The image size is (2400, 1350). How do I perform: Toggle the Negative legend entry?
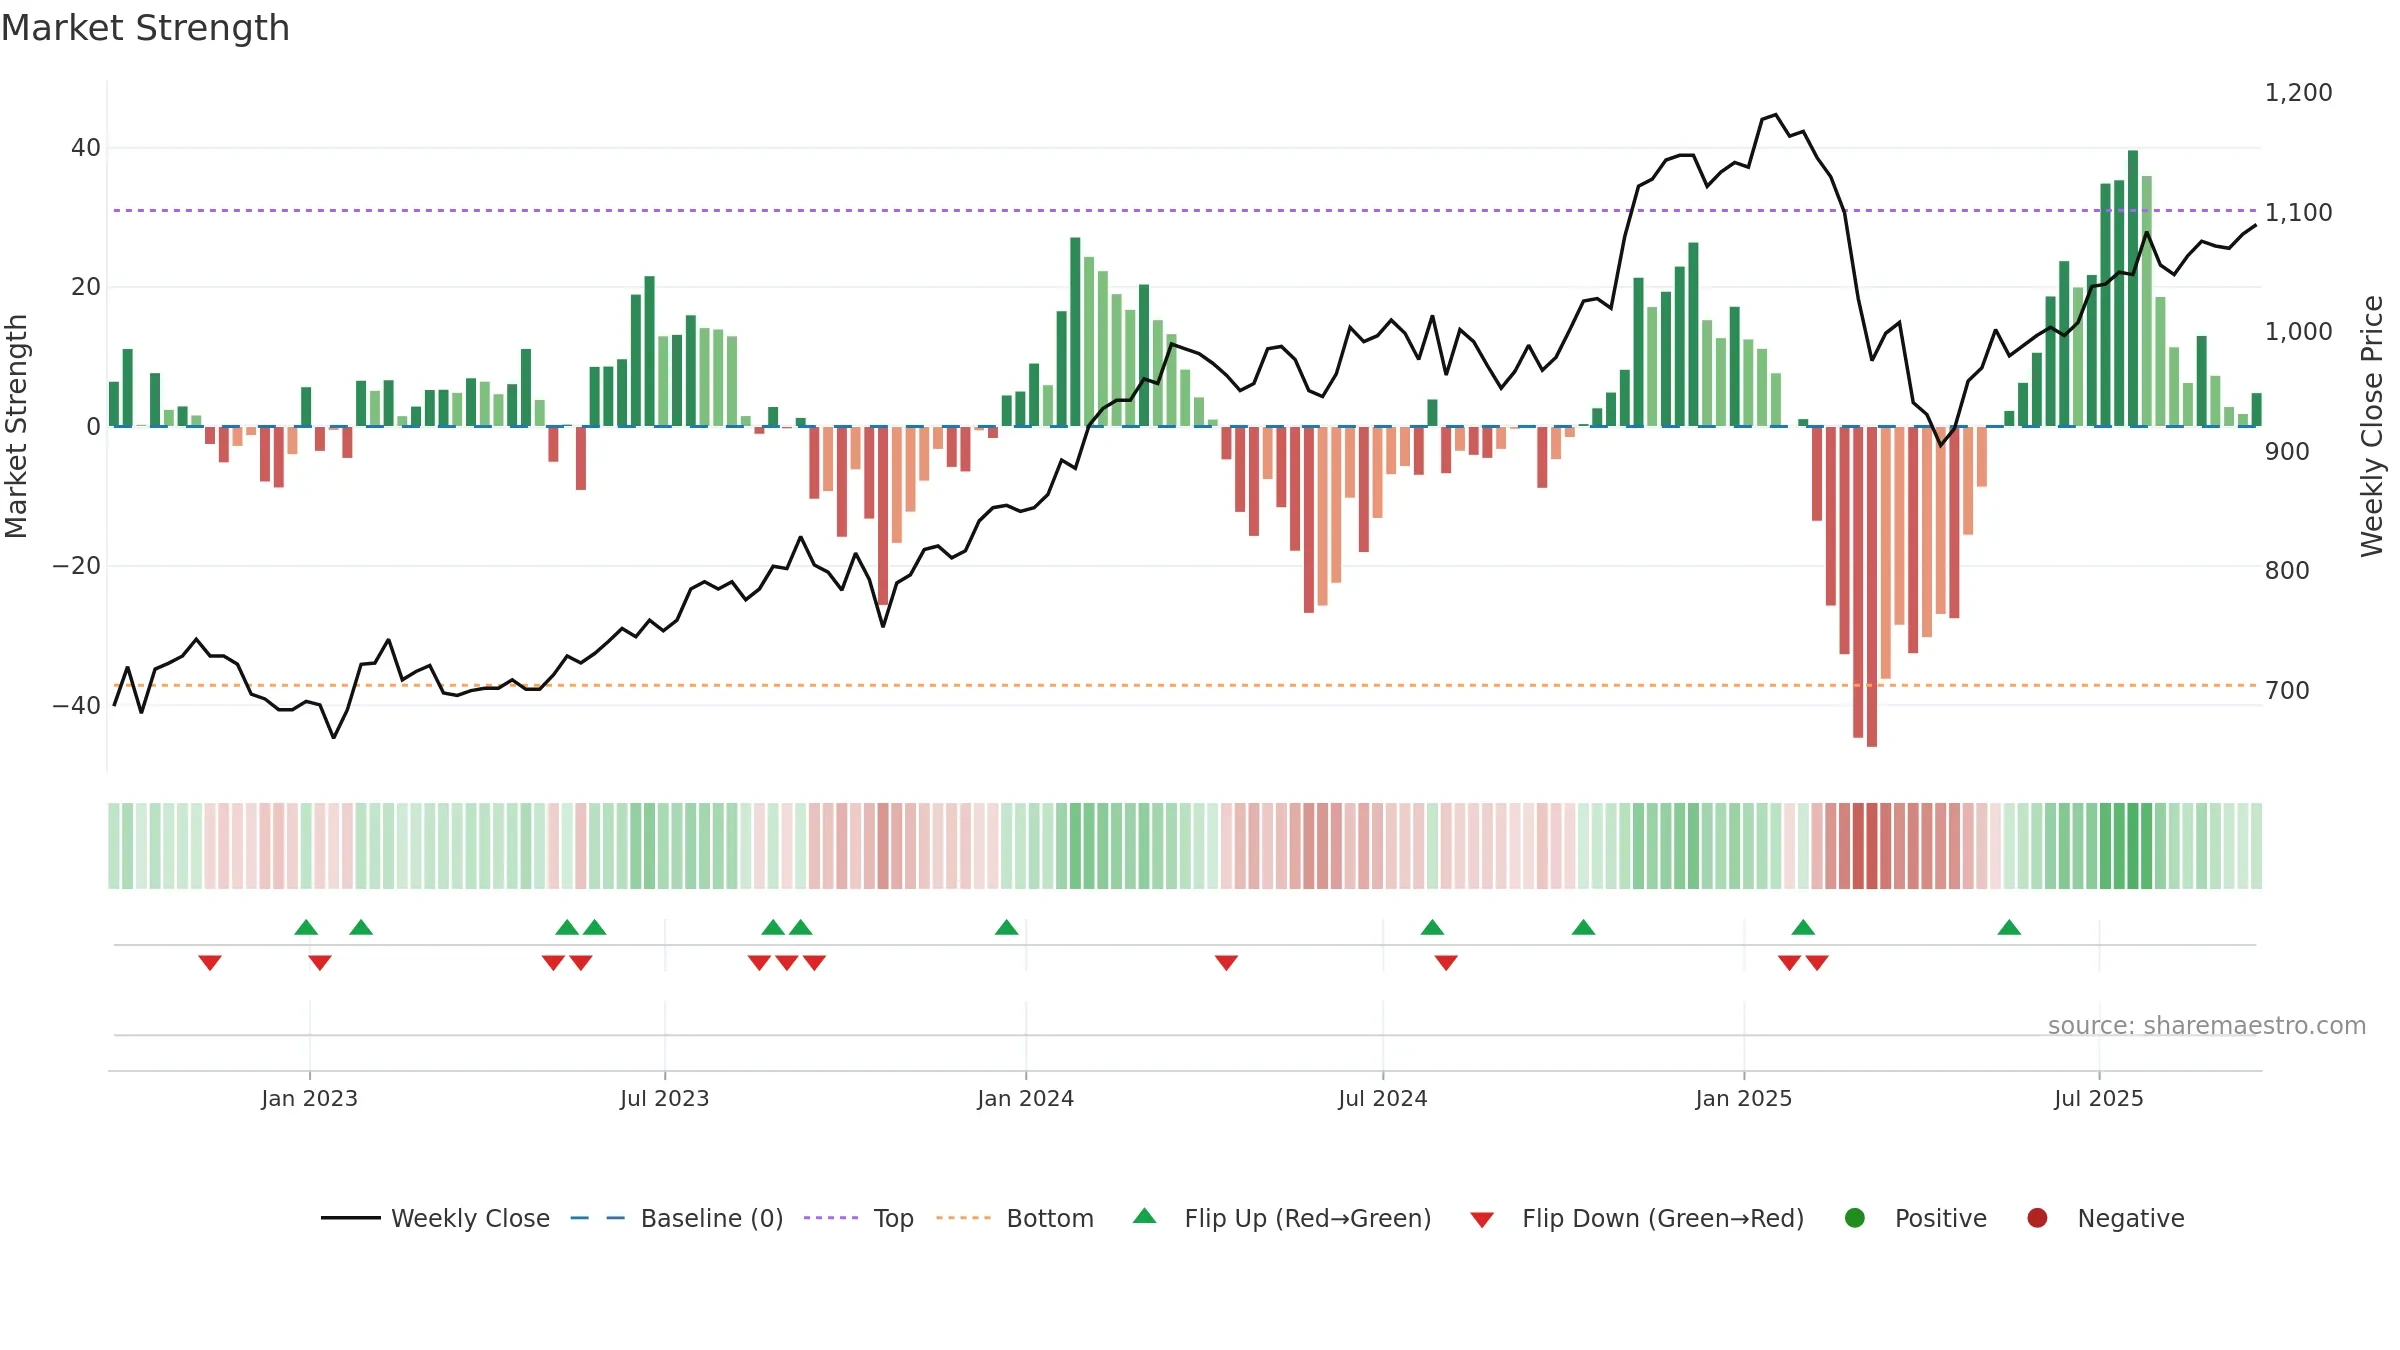(2105, 1218)
